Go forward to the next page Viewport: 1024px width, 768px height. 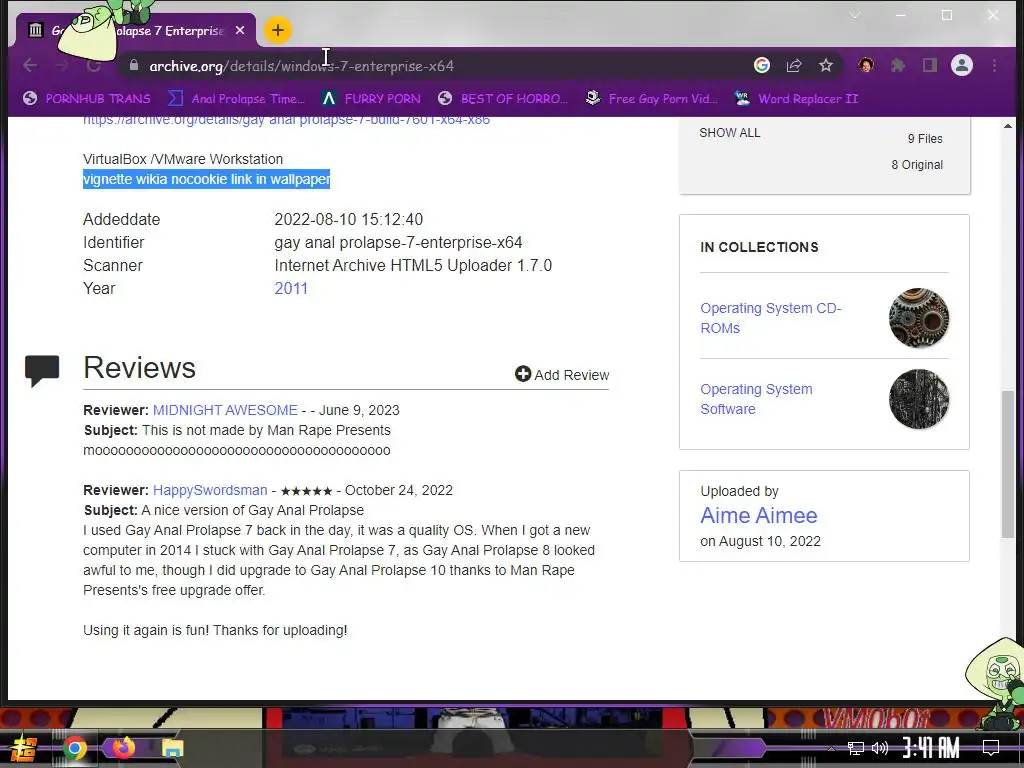(x=61, y=65)
